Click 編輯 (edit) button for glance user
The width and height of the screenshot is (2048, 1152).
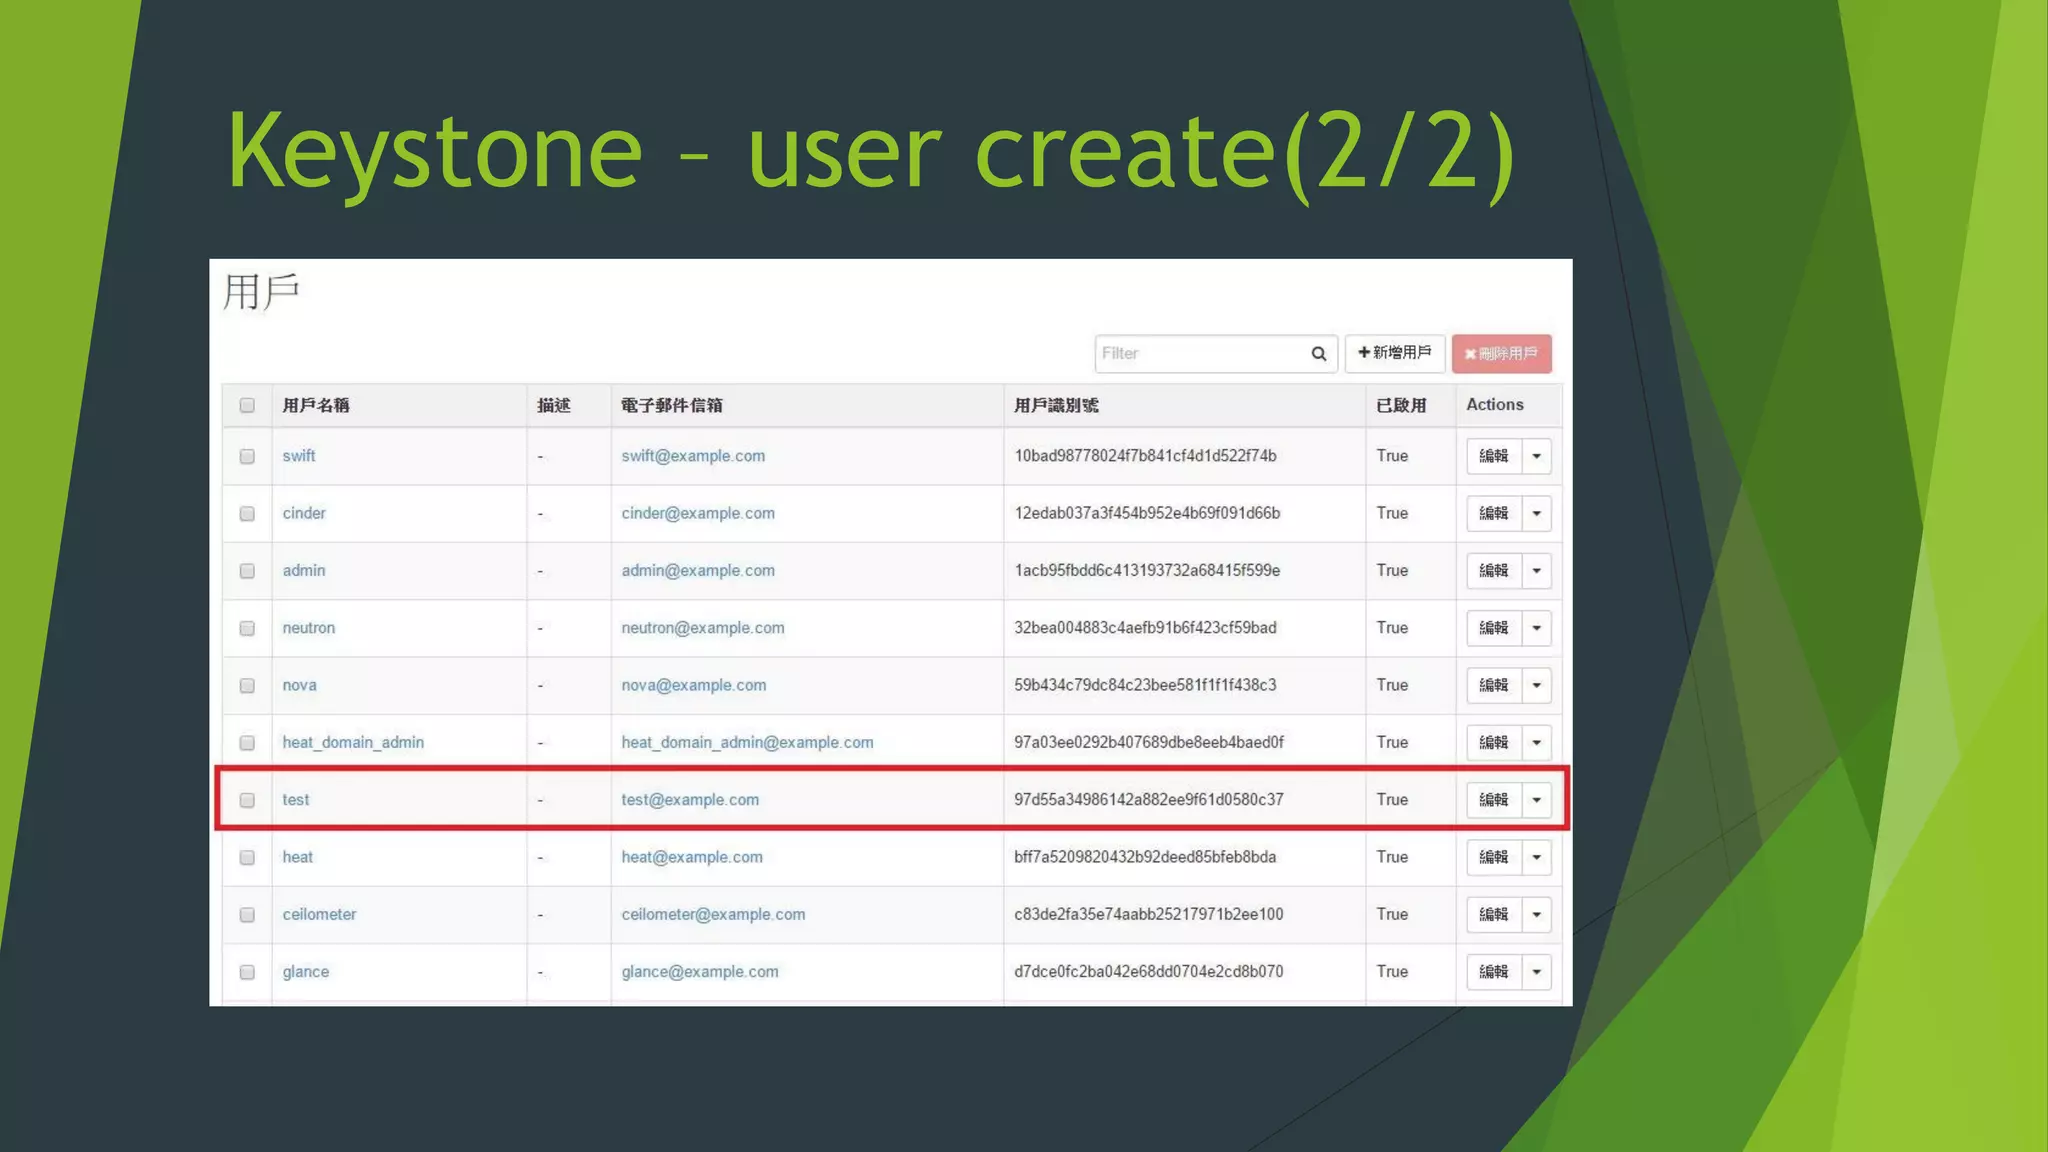click(1494, 972)
